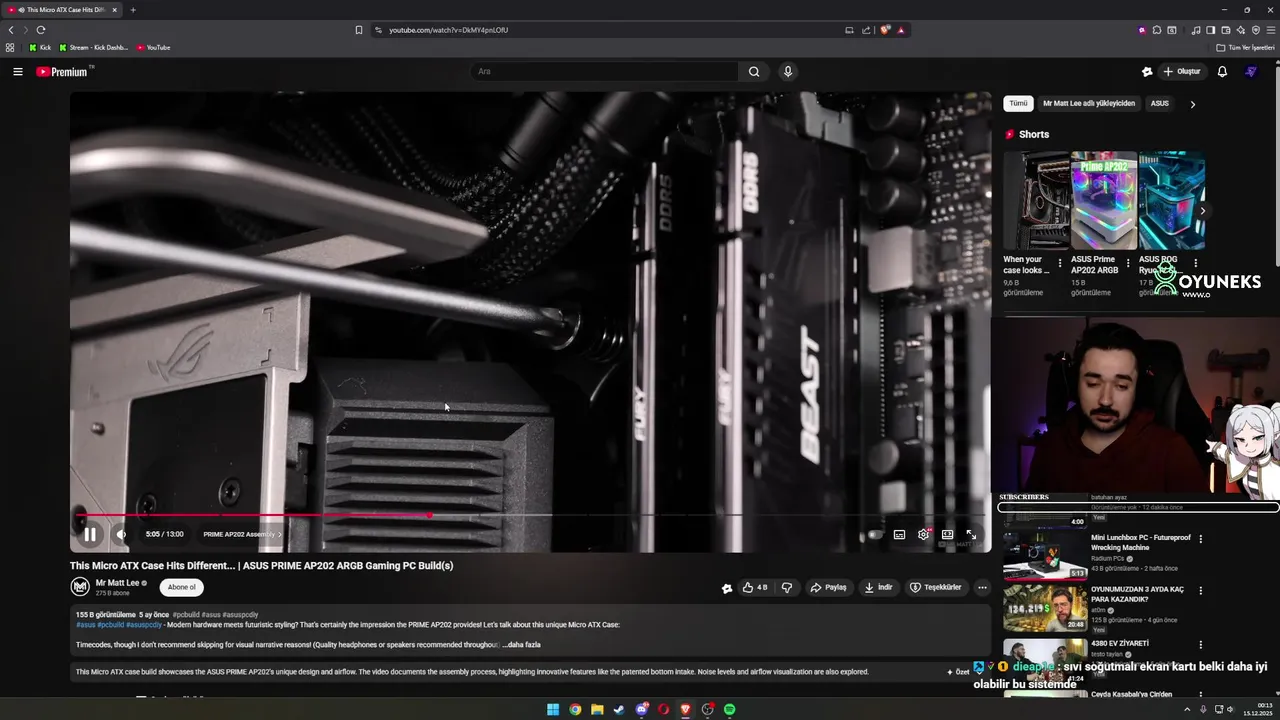Open options for OYUNUMUZDAN 3 AYDA video
This screenshot has width=1280, height=720.
pos(1201,591)
